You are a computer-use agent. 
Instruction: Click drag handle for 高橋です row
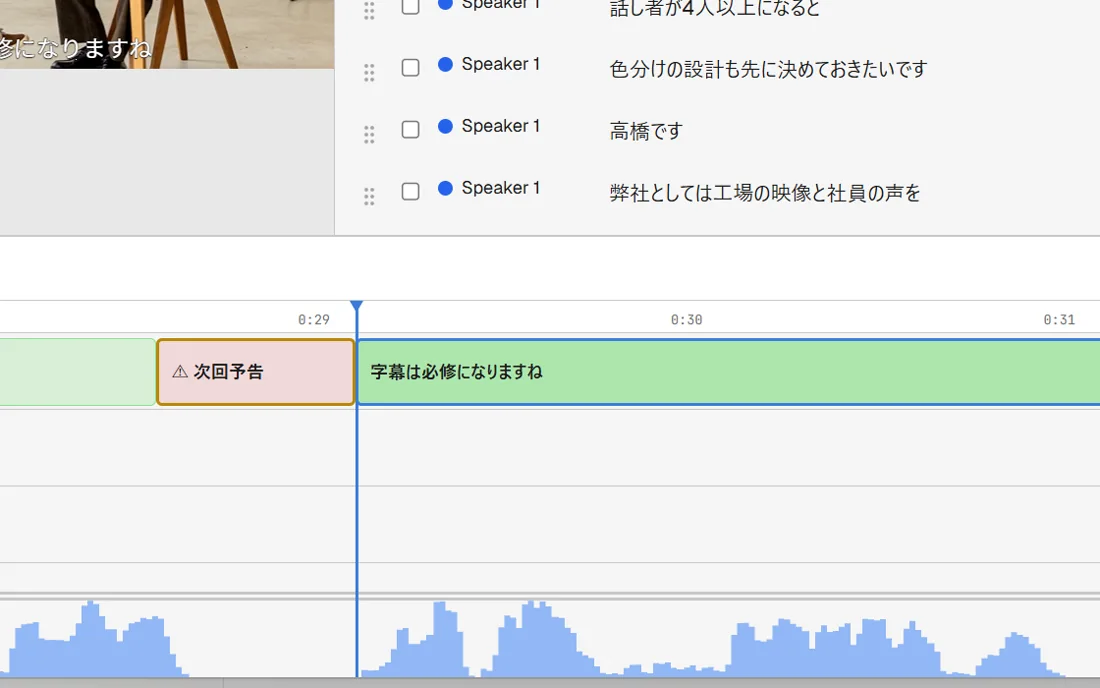tap(369, 134)
